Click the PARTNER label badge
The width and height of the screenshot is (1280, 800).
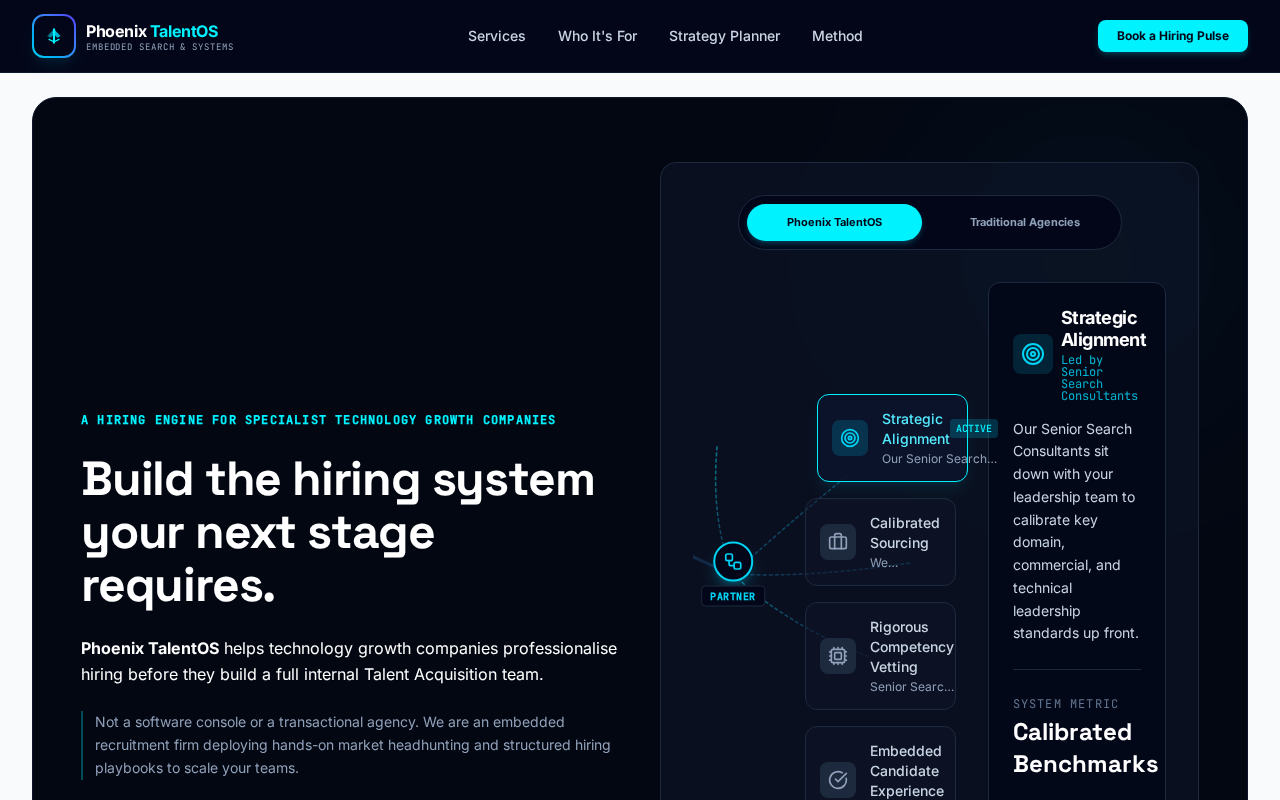click(733, 596)
